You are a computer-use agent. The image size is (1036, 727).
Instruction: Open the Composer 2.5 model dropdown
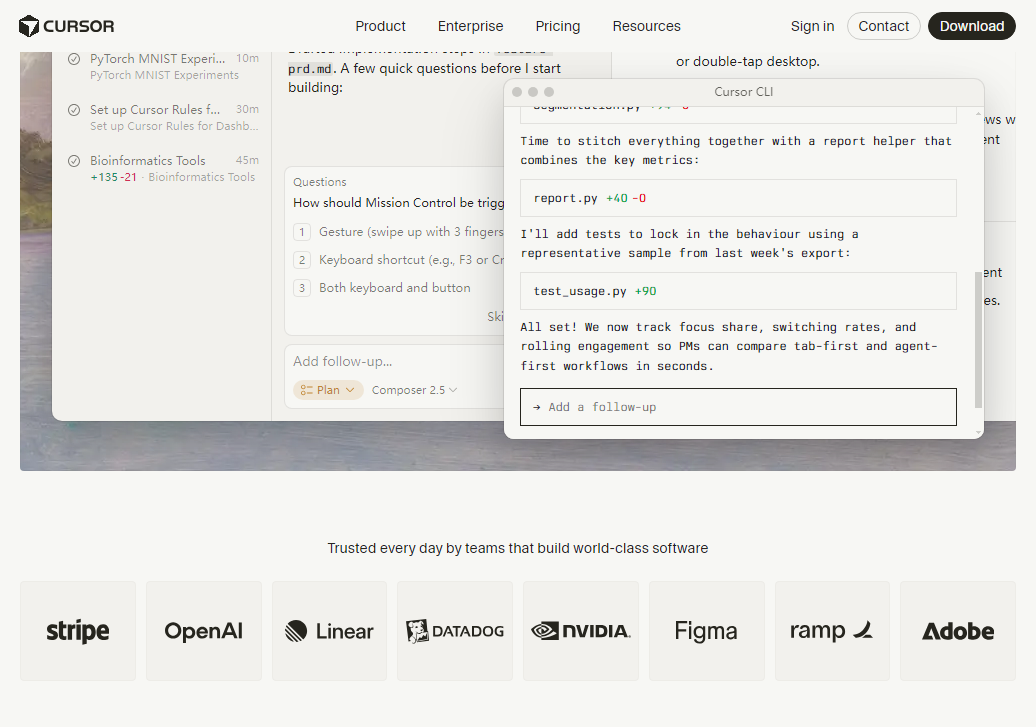[414, 390]
